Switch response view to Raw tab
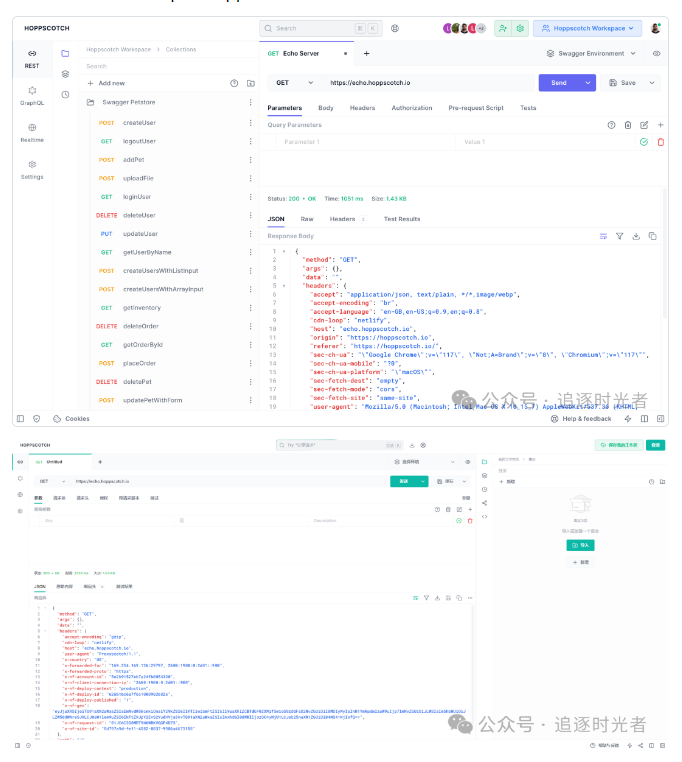682x762 pixels. point(307,219)
